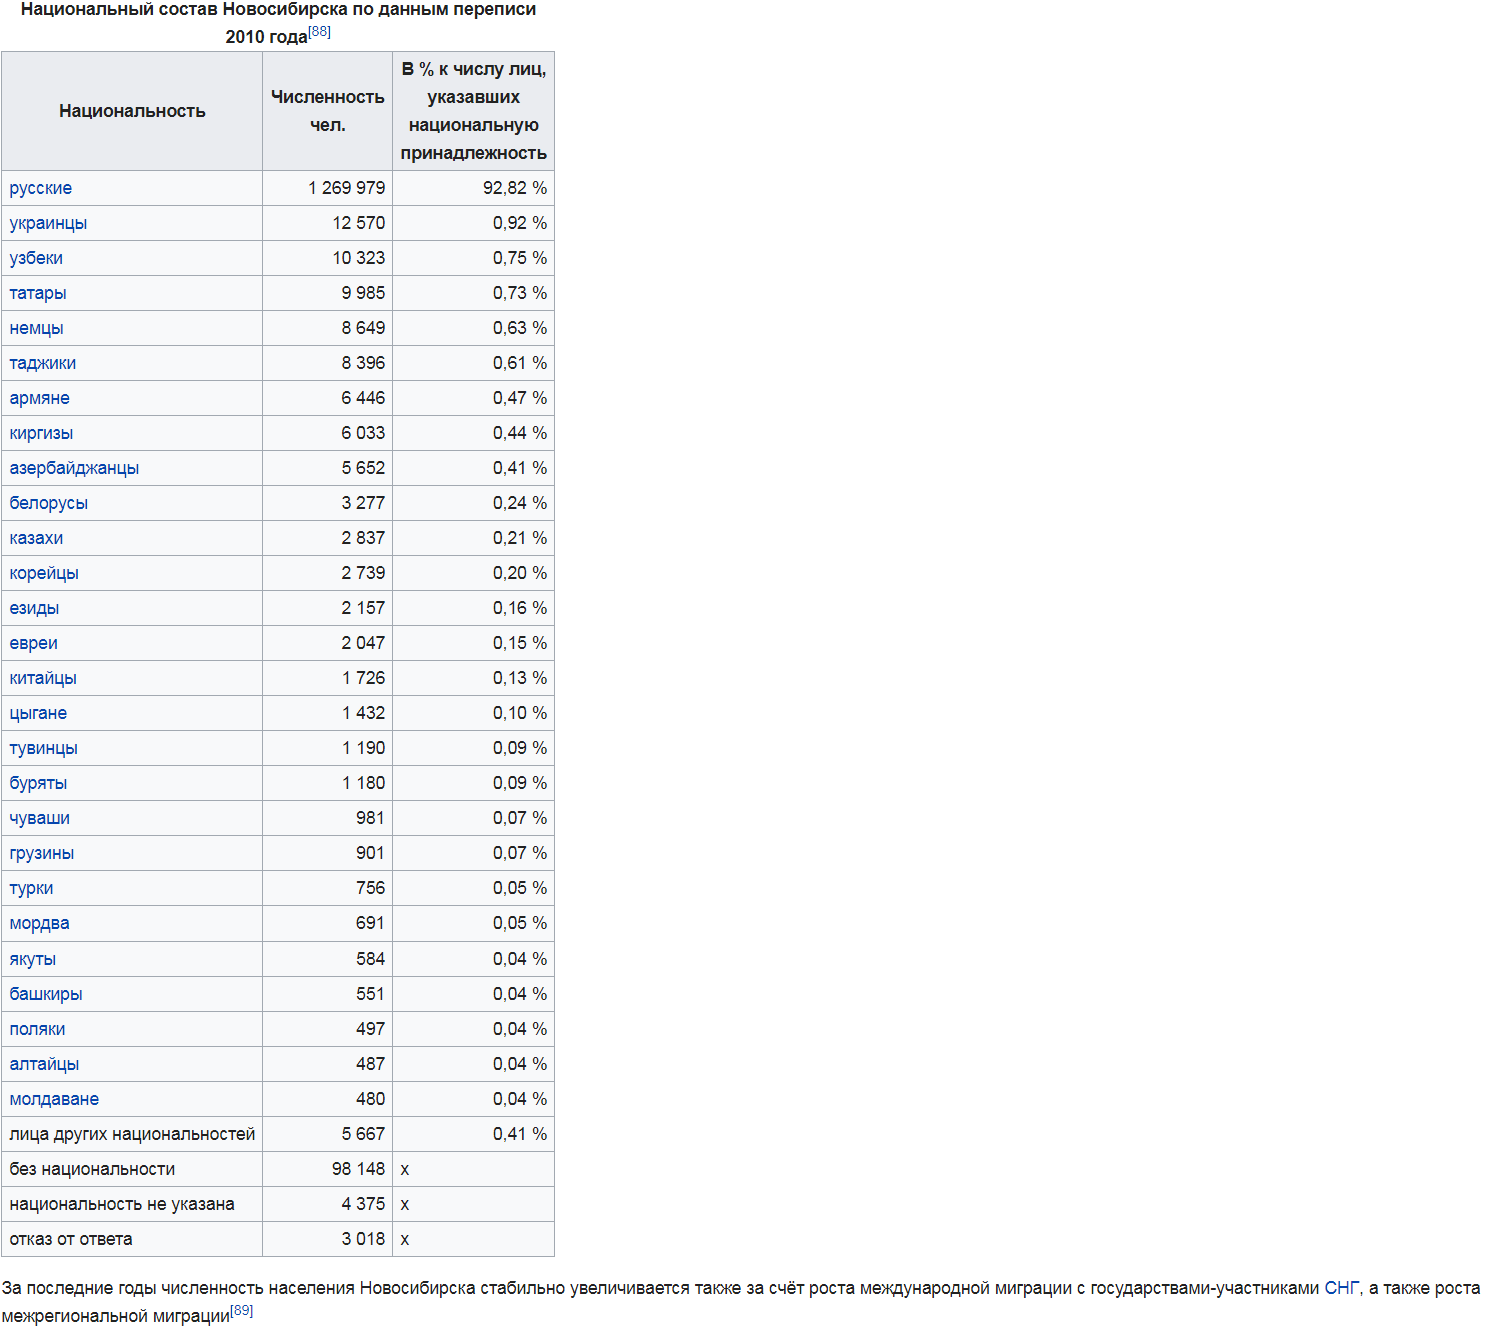This screenshot has height=1334, width=1495.
Task: Select the percentage column header
Action: [x=474, y=111]
